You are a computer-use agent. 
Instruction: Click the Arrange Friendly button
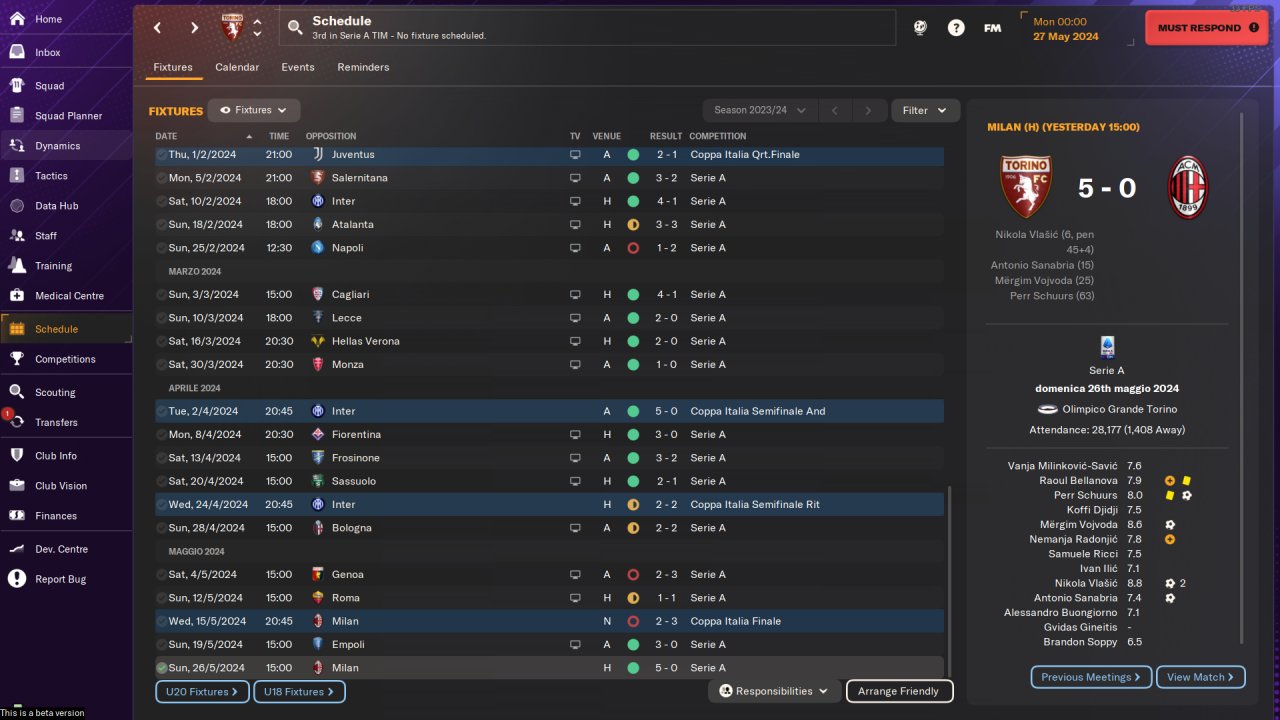899,691
